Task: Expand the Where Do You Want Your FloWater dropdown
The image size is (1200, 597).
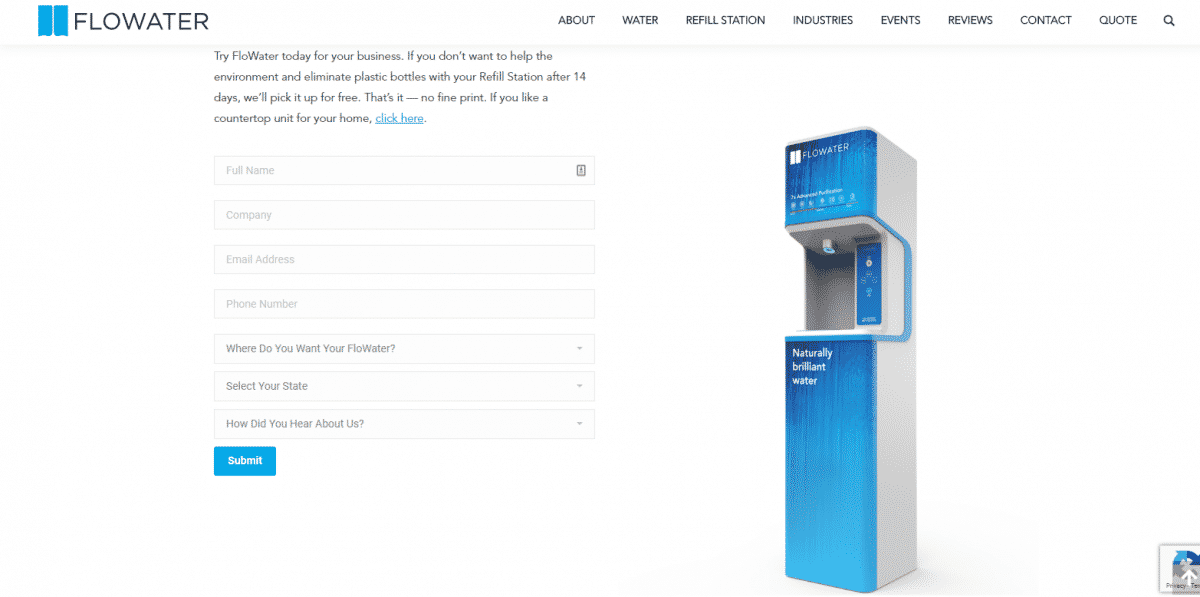Action: tap(404, 349)
